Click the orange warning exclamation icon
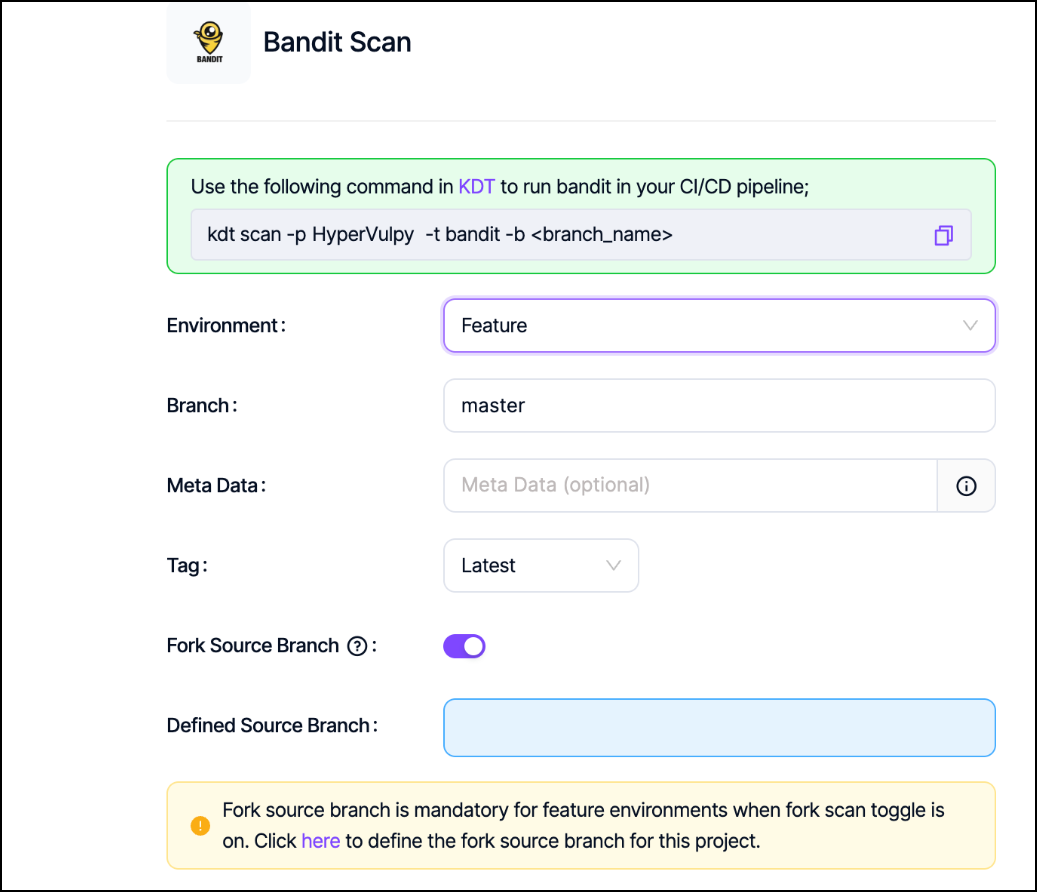Image resolution: width=1037 pixels, height=892 pixels. point(200,826)
